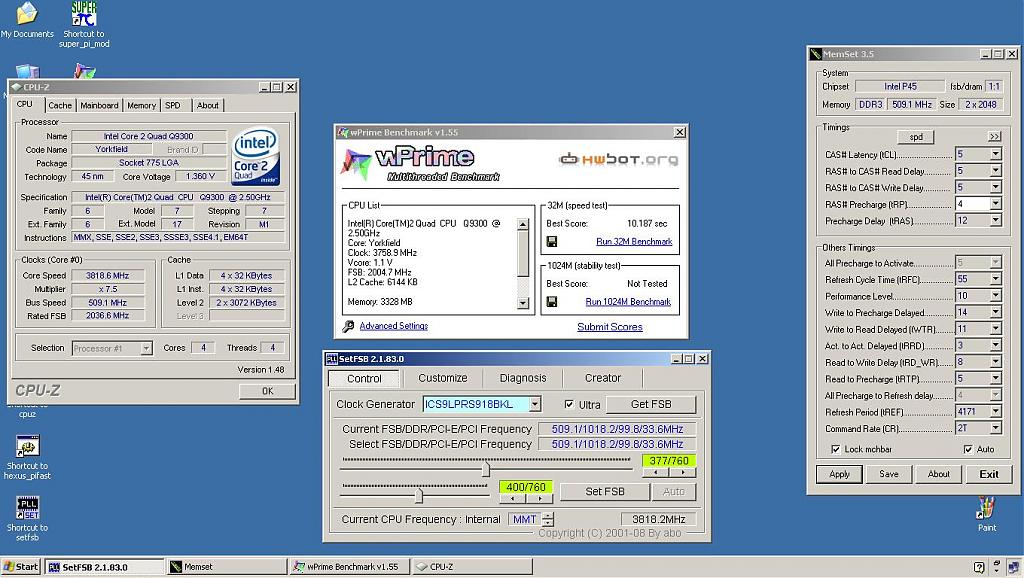The width and height of the screenshot is (1024, 578).
Task: Click Apply button in MemSet
Action: coord(839,474)
